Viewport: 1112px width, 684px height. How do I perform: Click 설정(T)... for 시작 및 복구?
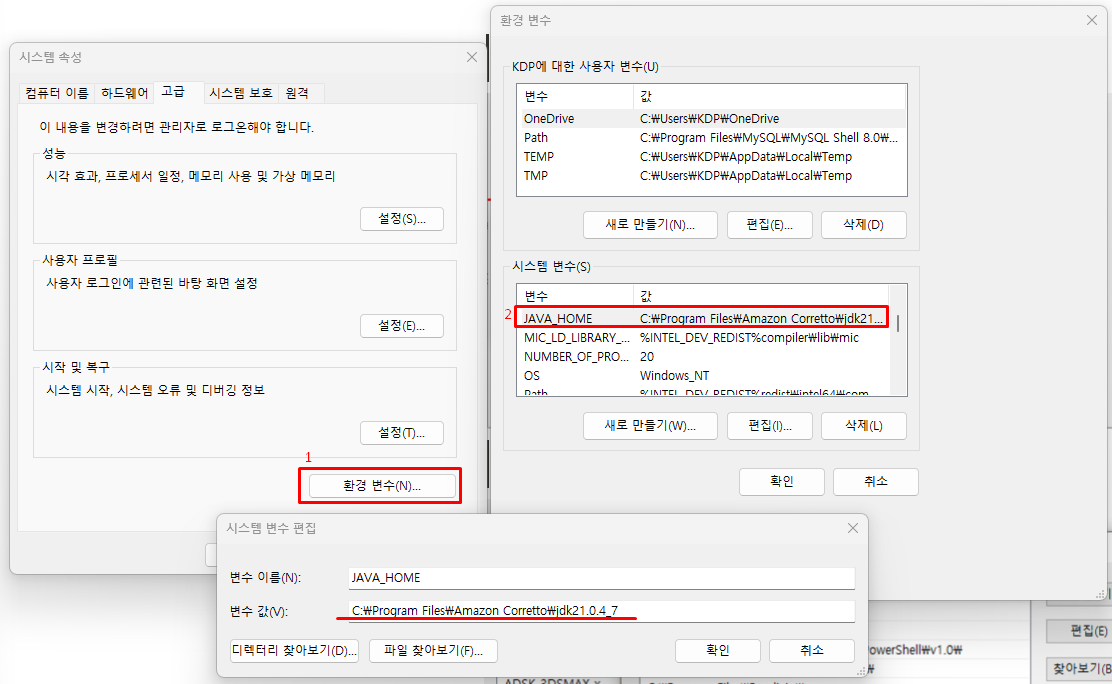(401, 433)
